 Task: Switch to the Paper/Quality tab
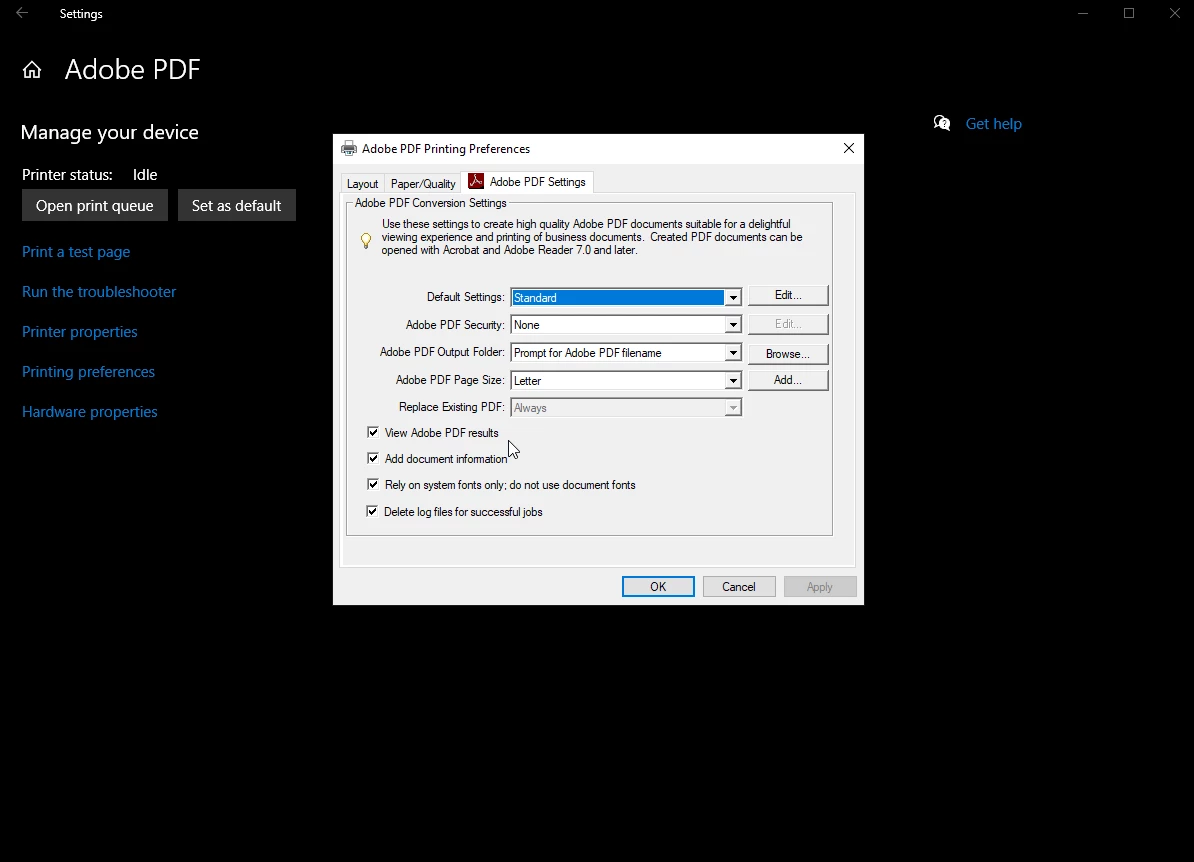tap(423, 184)
